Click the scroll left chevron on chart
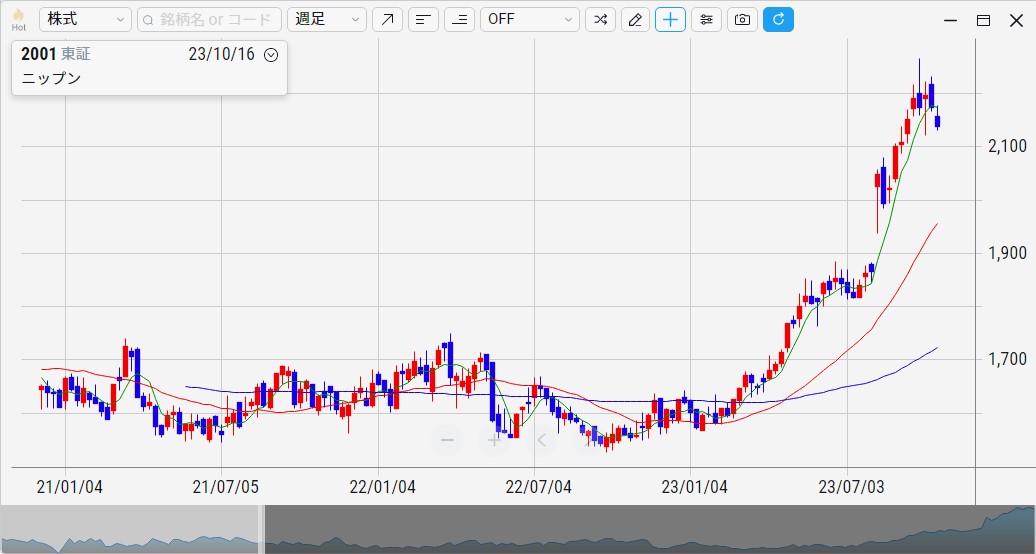This screenshot has width=1036, height=554. tap(541, 440)
